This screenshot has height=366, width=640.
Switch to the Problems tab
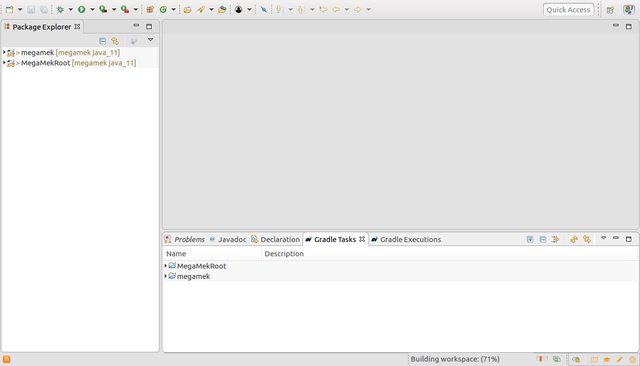click(x=184, y=240)
